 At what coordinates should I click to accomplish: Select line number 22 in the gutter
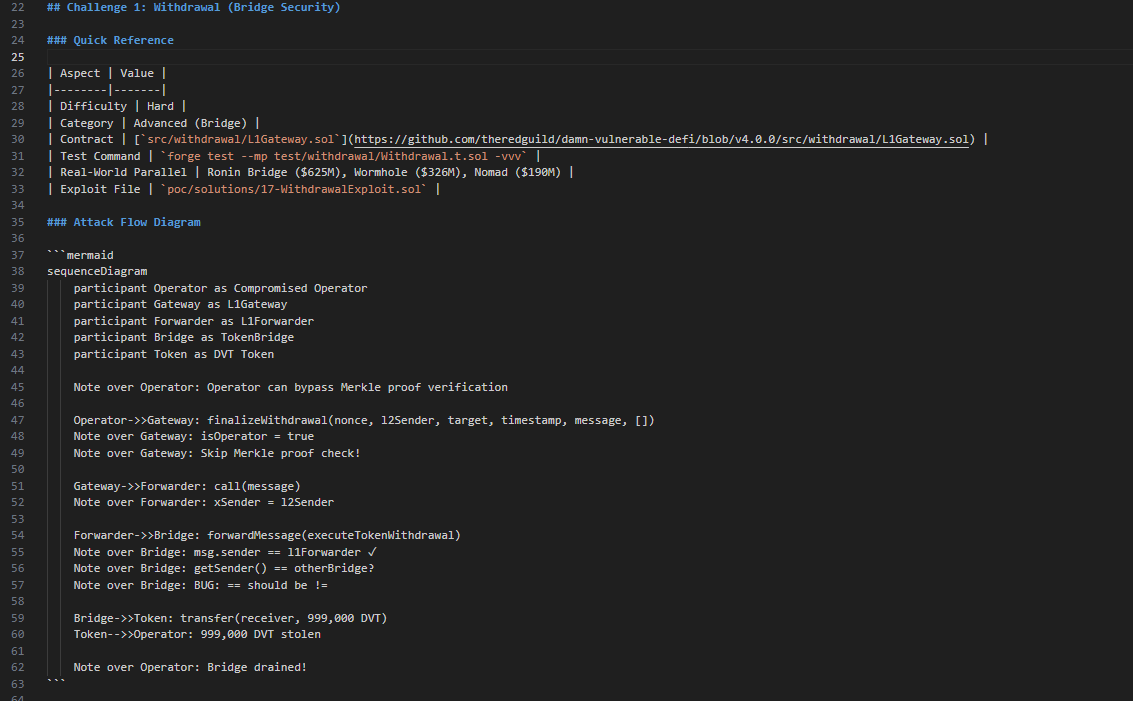17,7
